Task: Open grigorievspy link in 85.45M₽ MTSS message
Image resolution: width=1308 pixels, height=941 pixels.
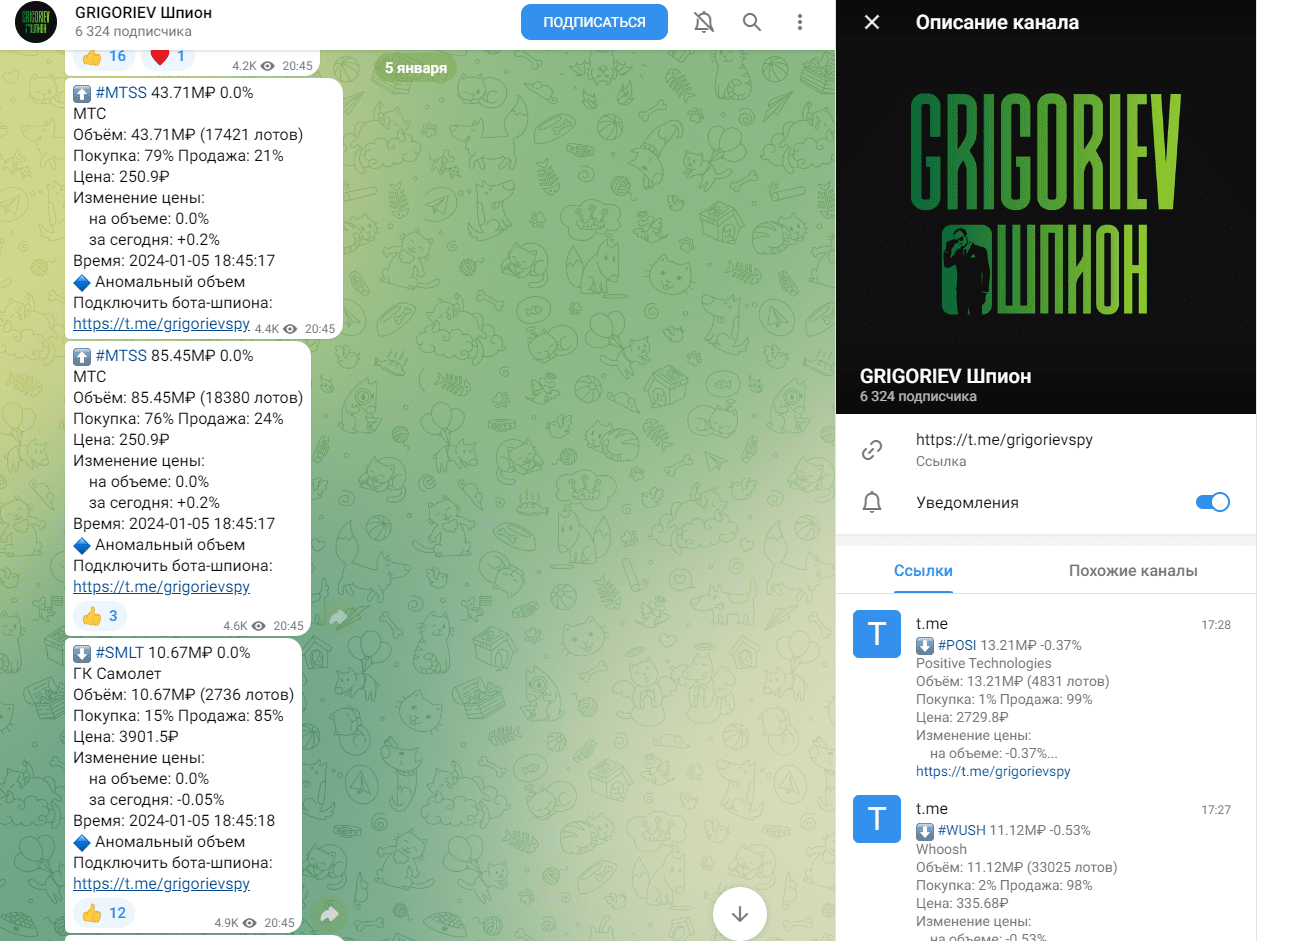Action: [161, 586]
